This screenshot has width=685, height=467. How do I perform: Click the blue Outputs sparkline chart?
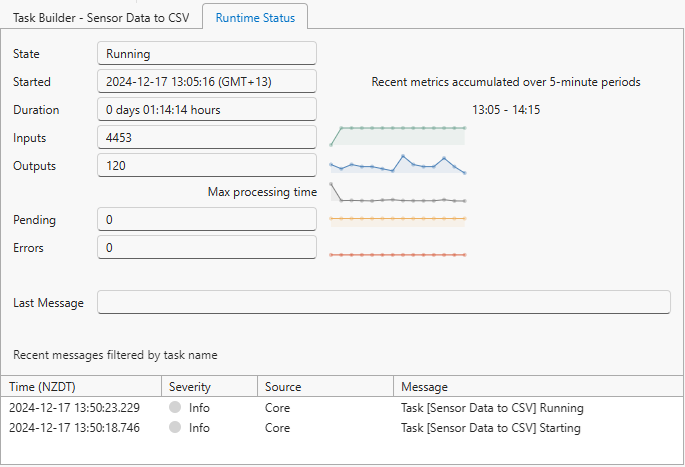pos(398,164)
